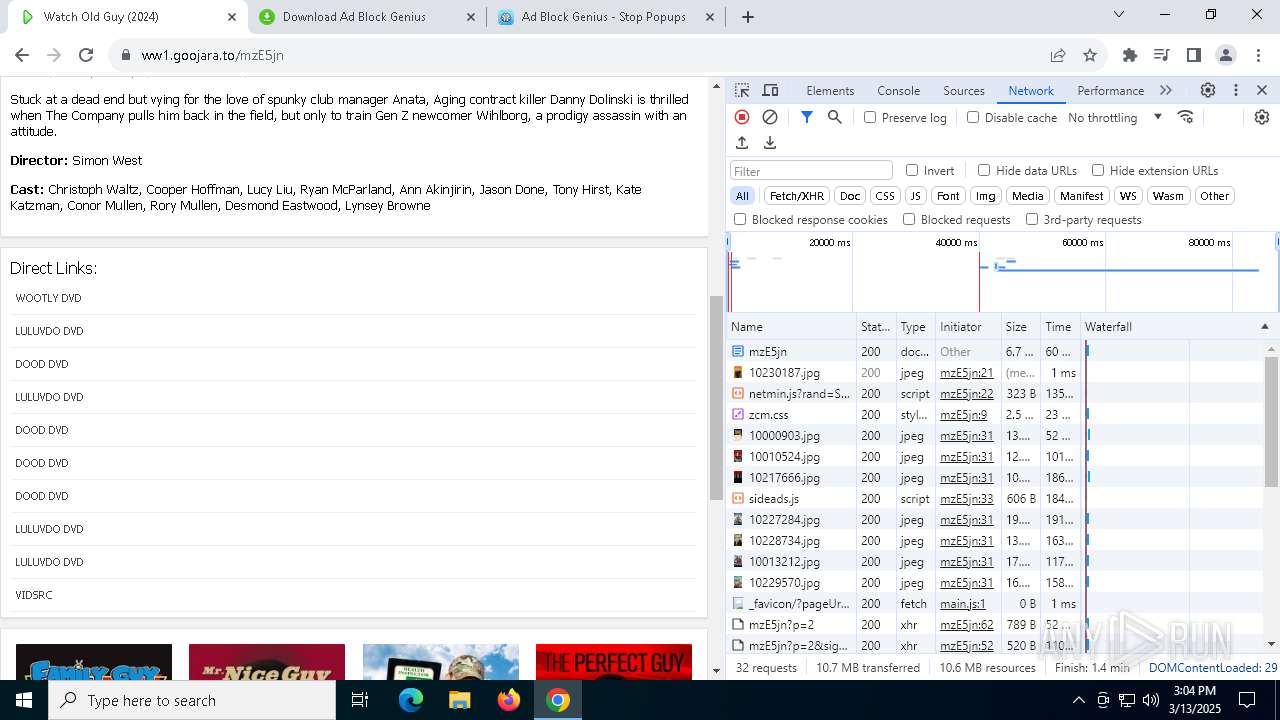The height and width of the screenshot is (720, 1280).
Task: Switch to Ad Block Genius - Stop Popups tab
Action: point(607,17)
